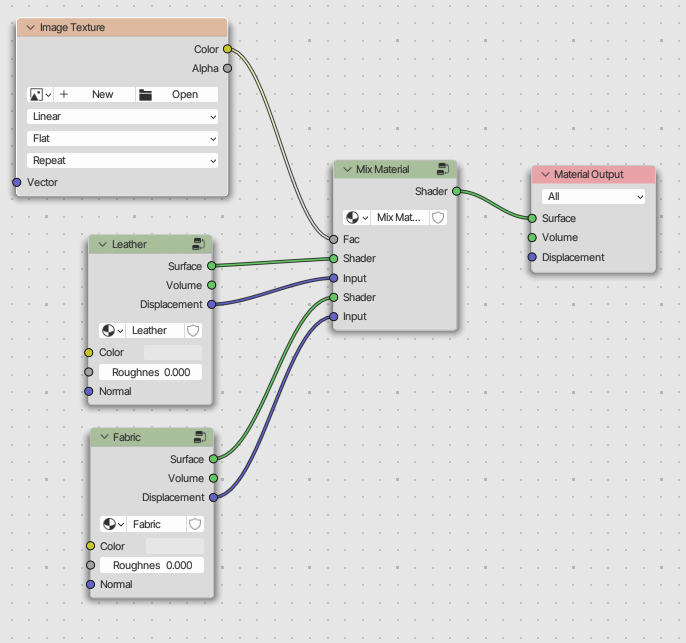Open the Repeat extension dropdown
This screenshot has height=643, width=686.
122,161
